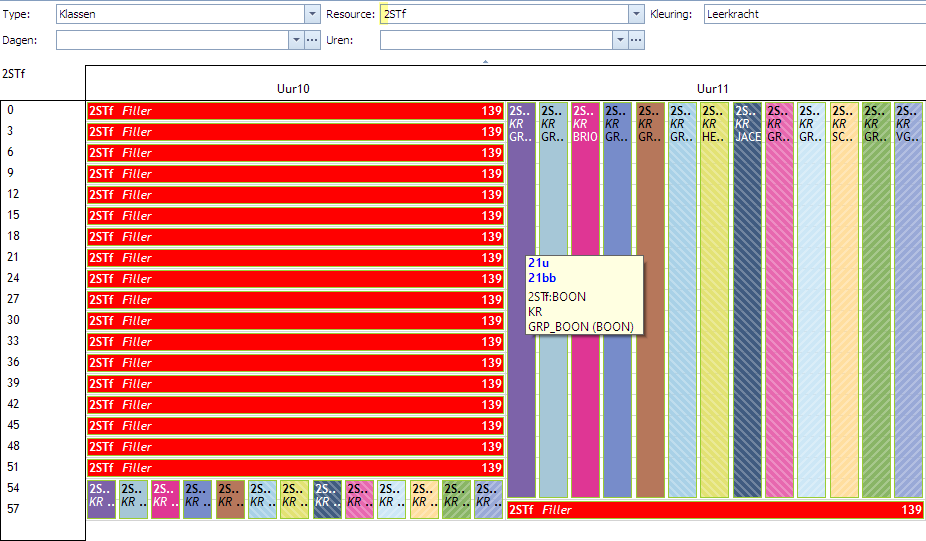Click the row label 54

pos(14,488)
